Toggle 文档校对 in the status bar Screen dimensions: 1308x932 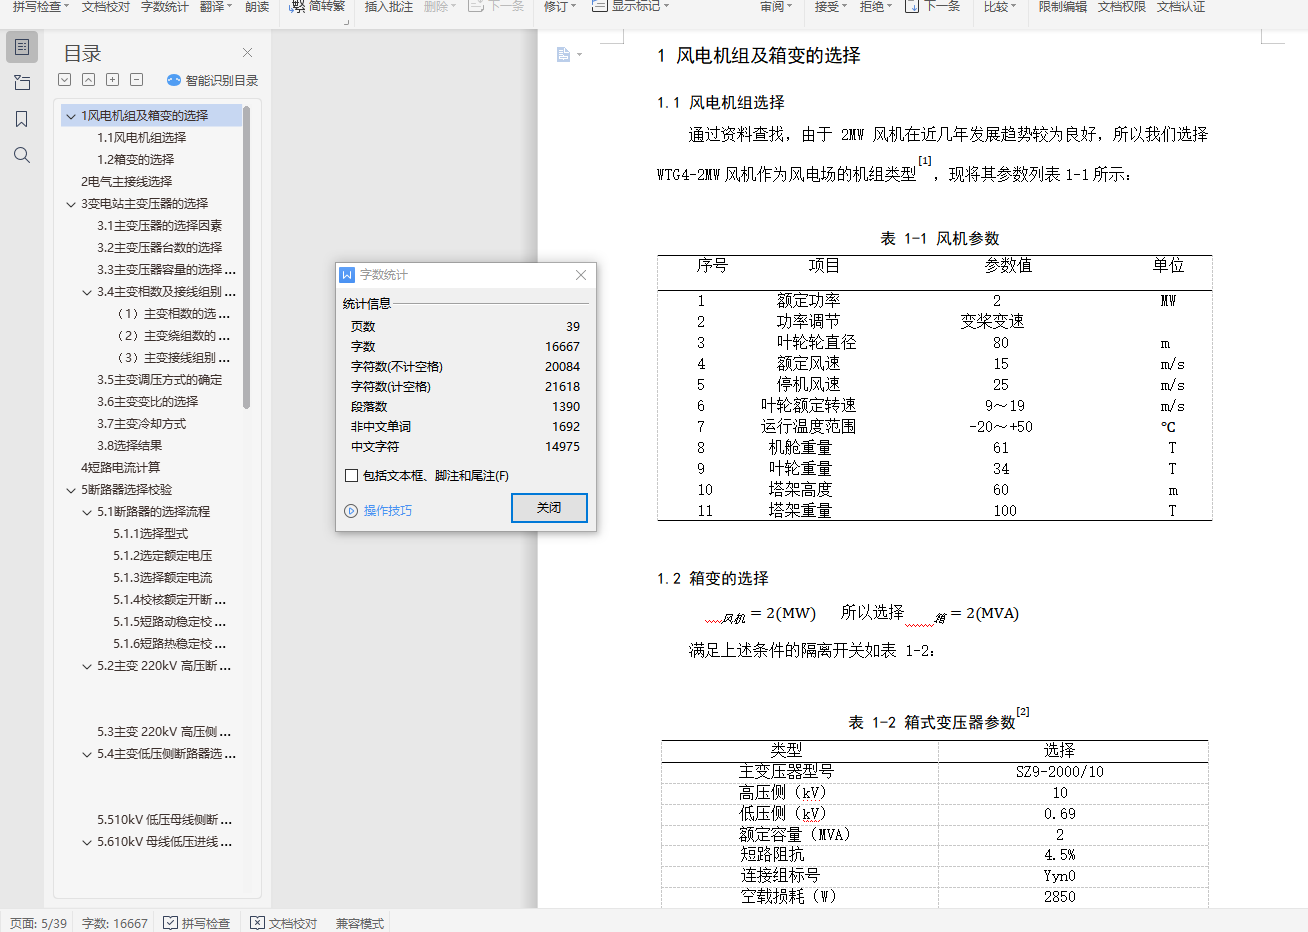click(x=284, y=923)
